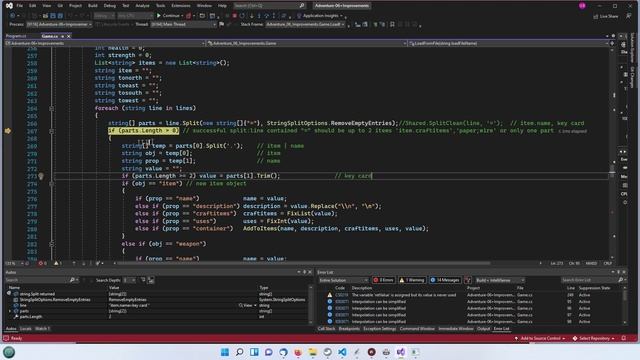Open the LoadFromFile member dropdown
Screen dimensions: 640x360
tap(508, 43)
